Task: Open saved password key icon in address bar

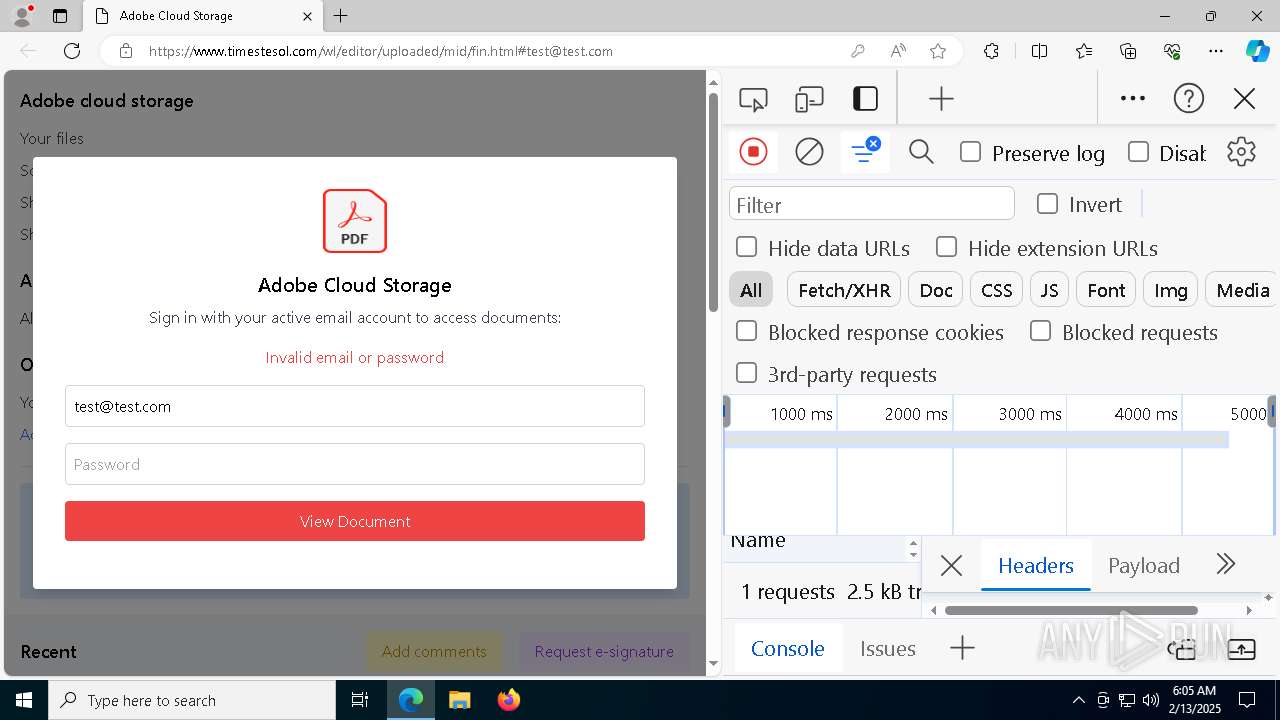Action: (857, 51)
